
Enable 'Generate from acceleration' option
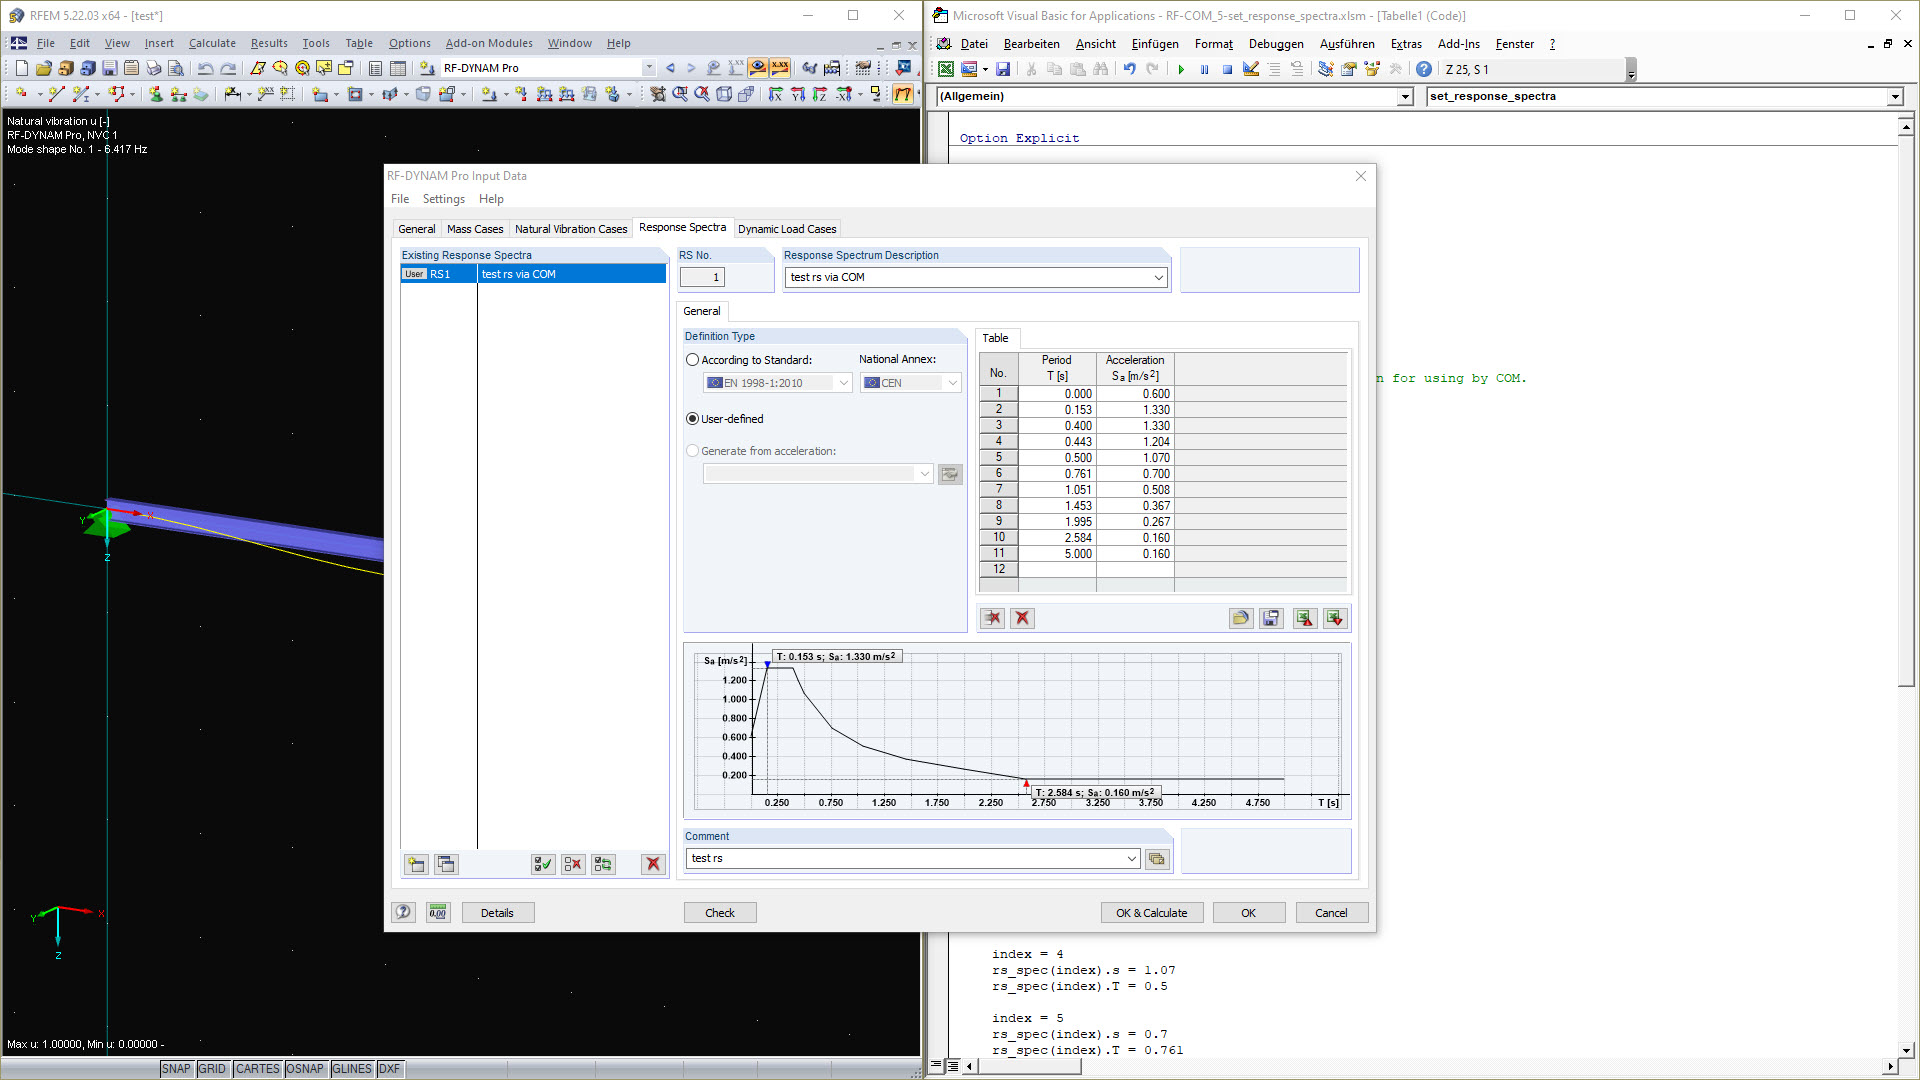coord(694,451)
